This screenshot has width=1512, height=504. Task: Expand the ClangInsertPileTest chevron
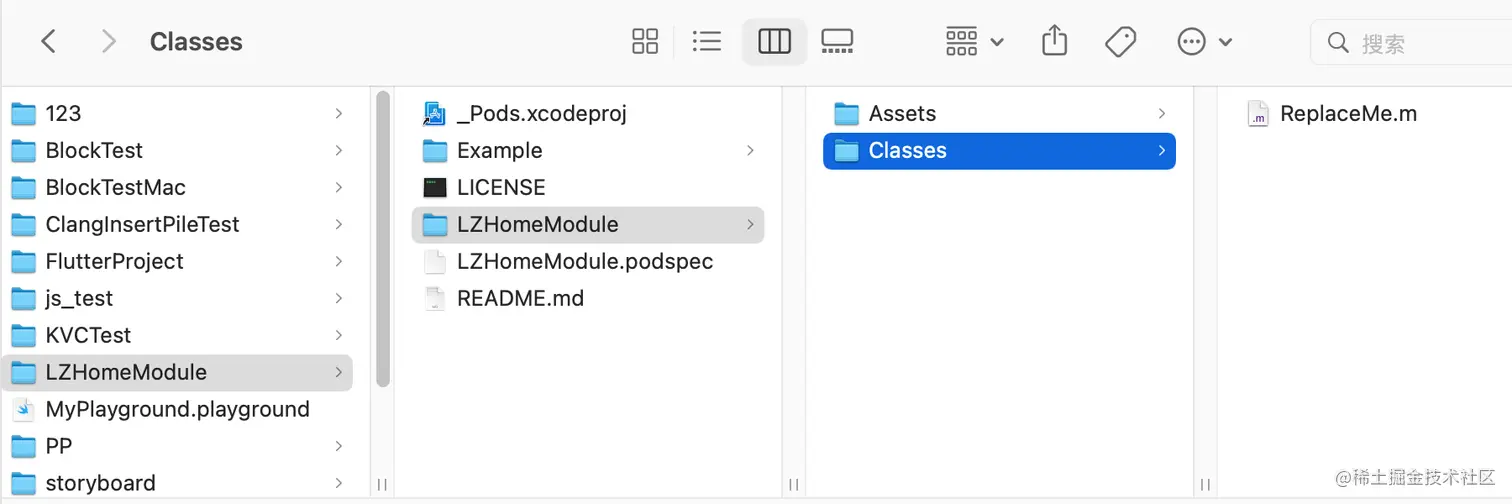(x=338, y=225)
